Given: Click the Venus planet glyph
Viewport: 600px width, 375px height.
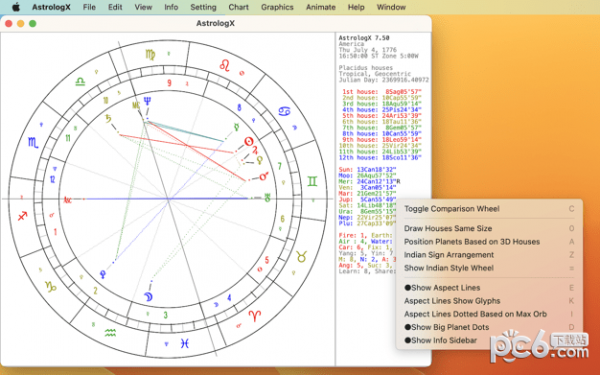Looking at the screenshot, I should pyautogui.click(x=260, y=160).
